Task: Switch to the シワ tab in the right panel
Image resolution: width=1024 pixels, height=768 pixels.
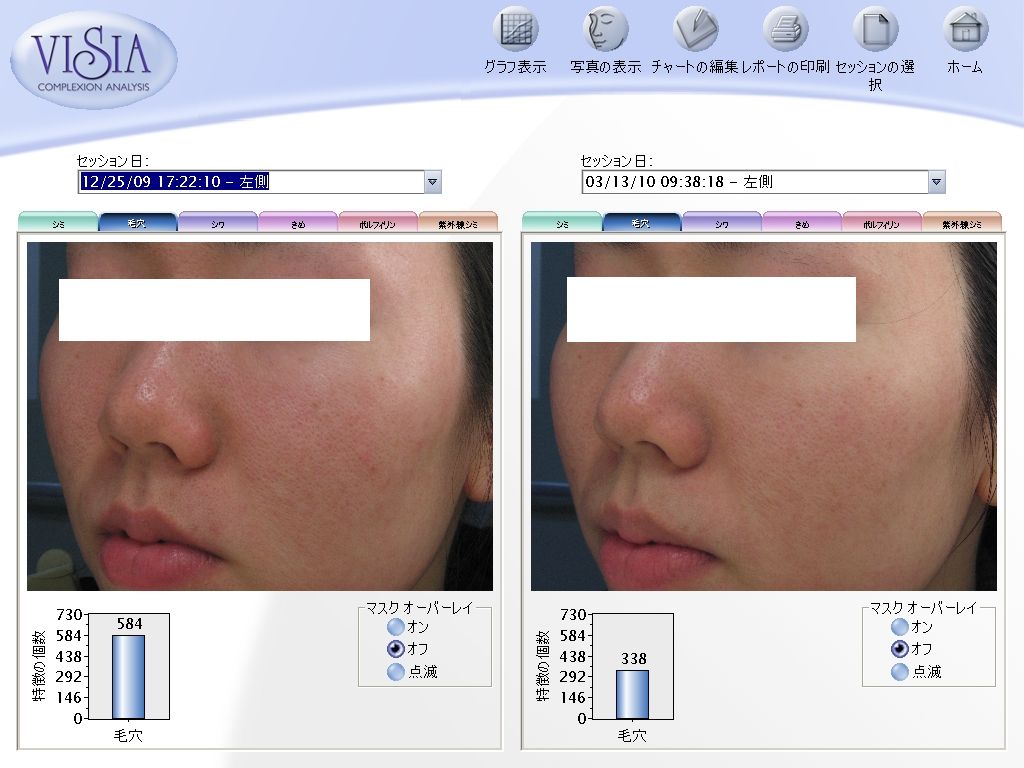Action: (722, 223)
